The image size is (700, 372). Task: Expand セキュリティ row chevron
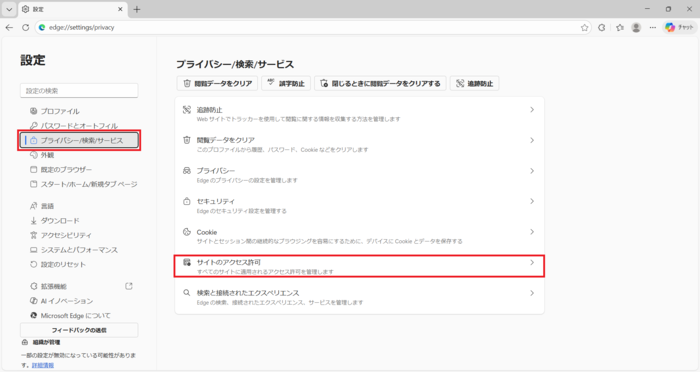click(x=532, y=201)
